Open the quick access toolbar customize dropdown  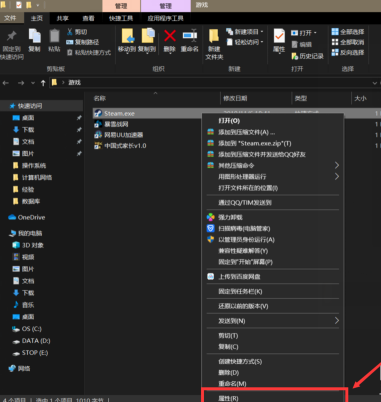38,5
